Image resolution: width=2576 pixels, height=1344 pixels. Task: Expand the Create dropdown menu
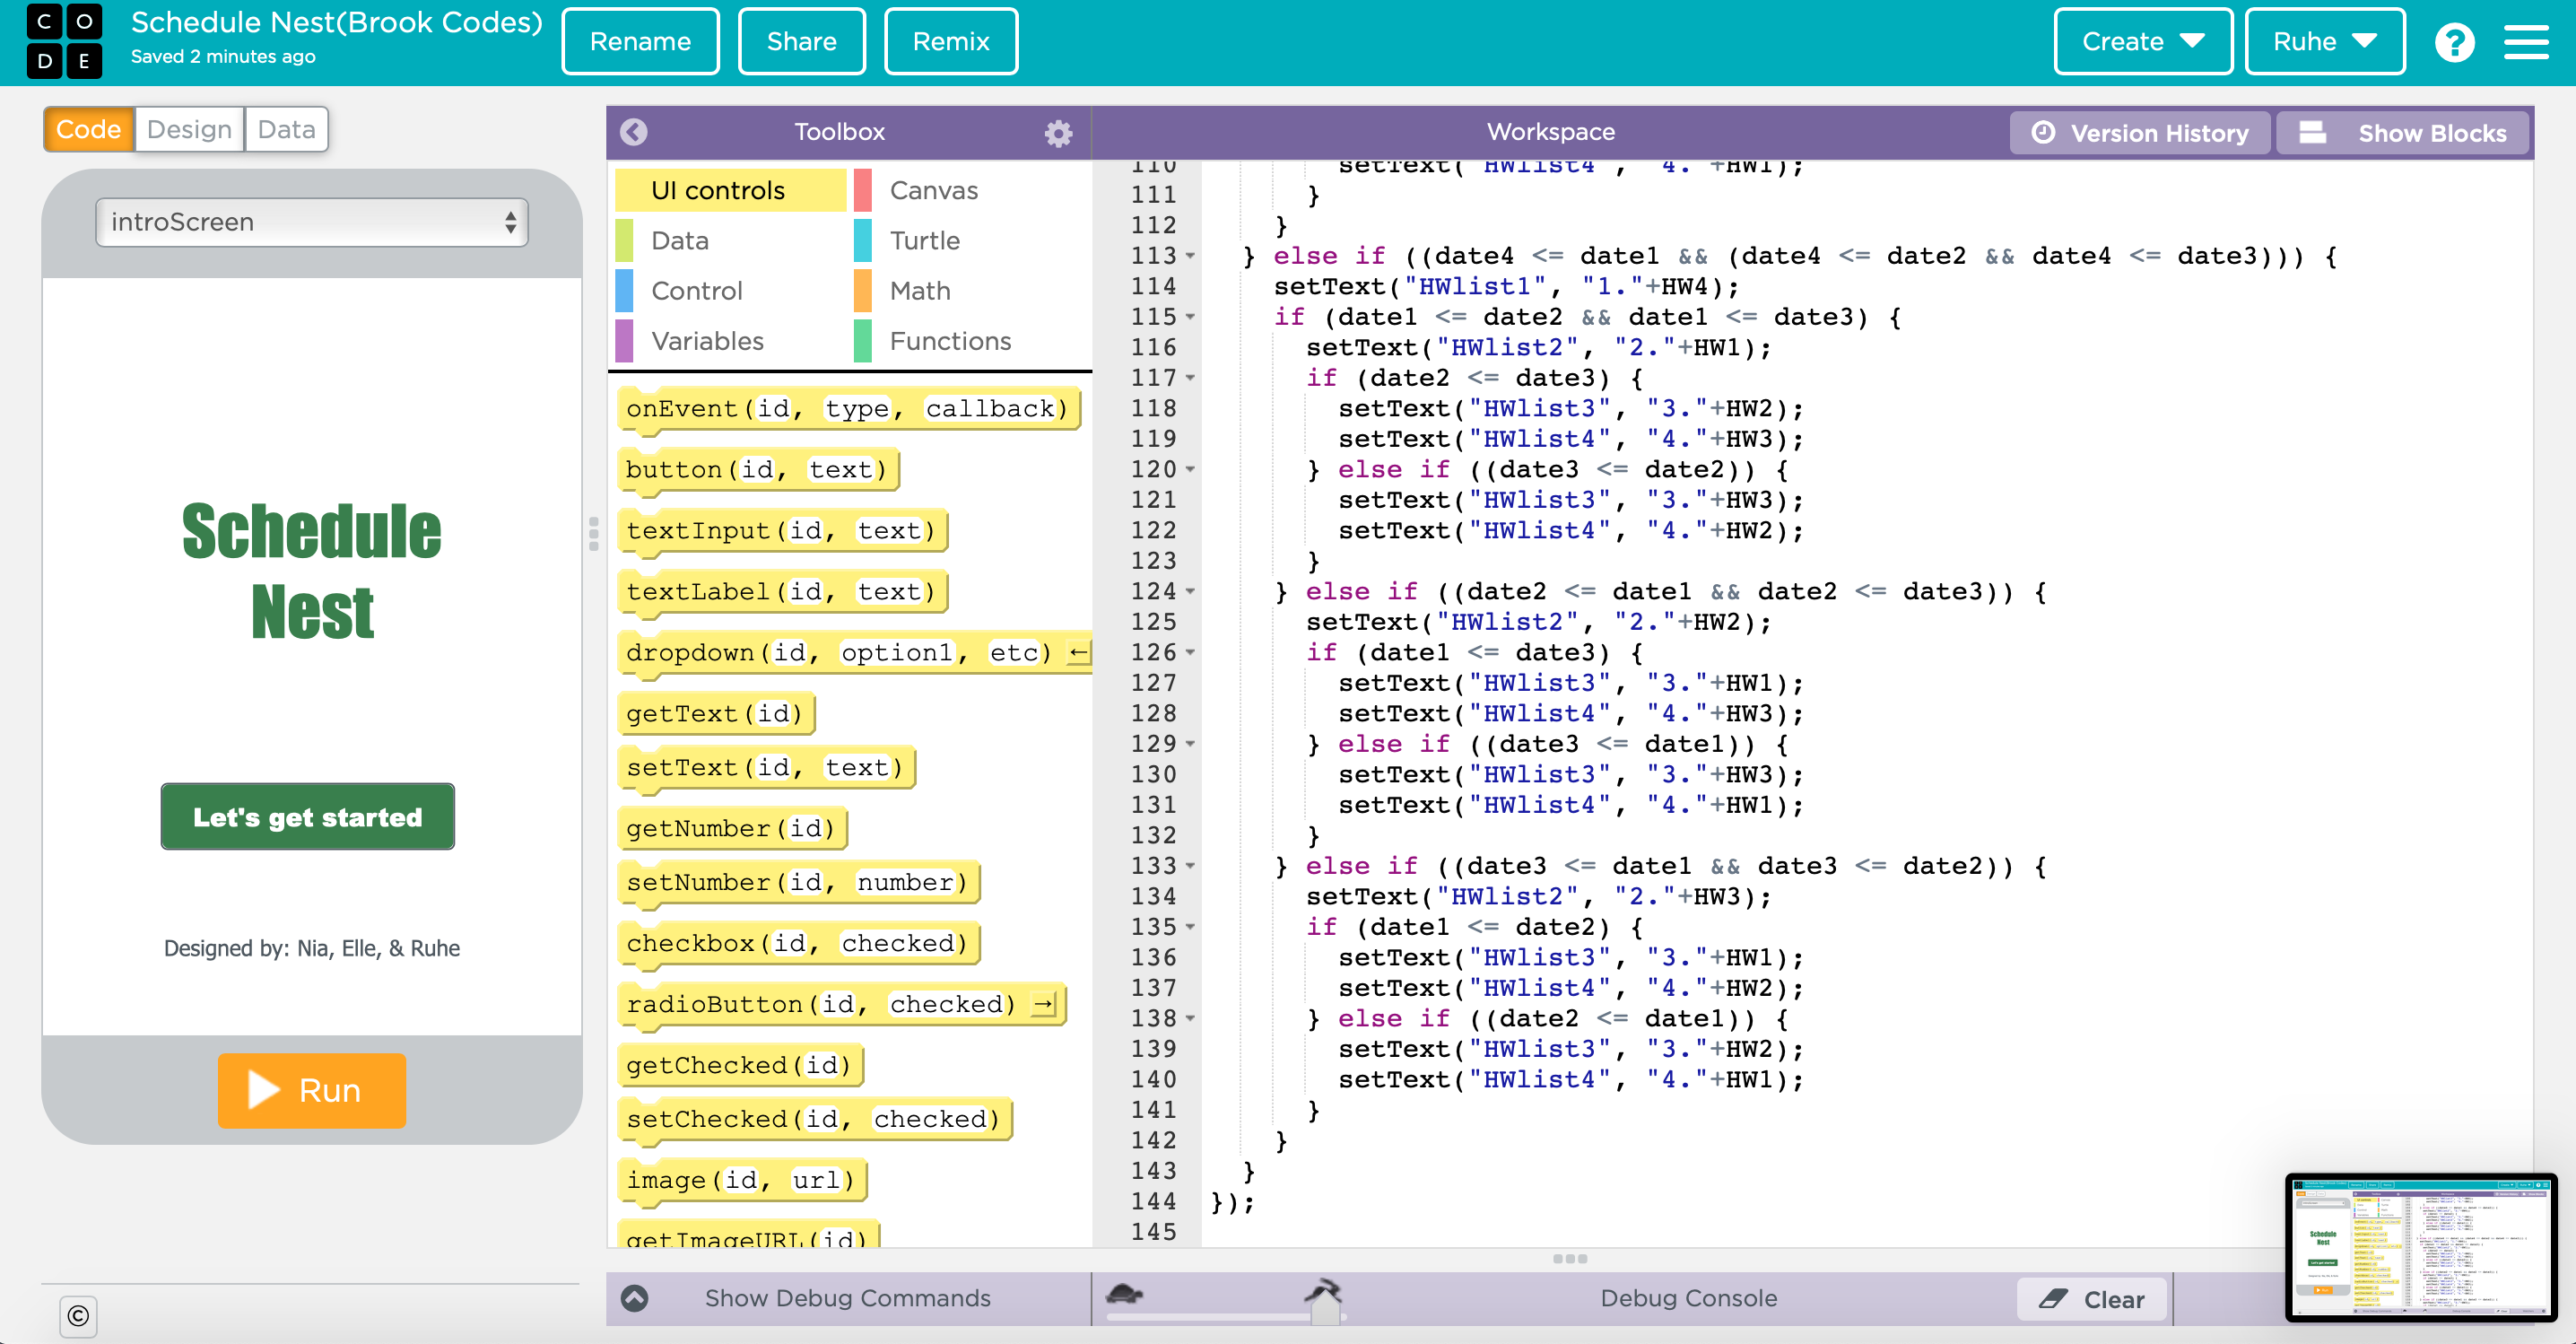pyautogui.click(x=2142, y=42)
